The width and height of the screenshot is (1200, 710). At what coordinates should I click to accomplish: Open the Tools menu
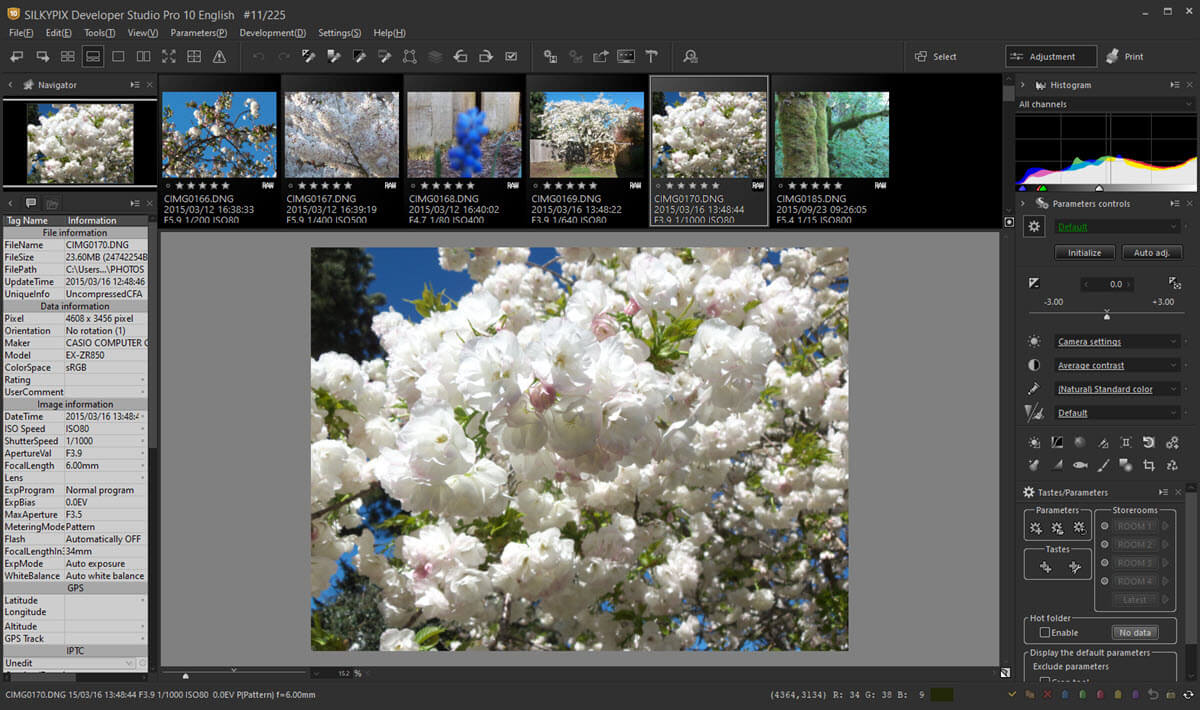pos(99,33)
